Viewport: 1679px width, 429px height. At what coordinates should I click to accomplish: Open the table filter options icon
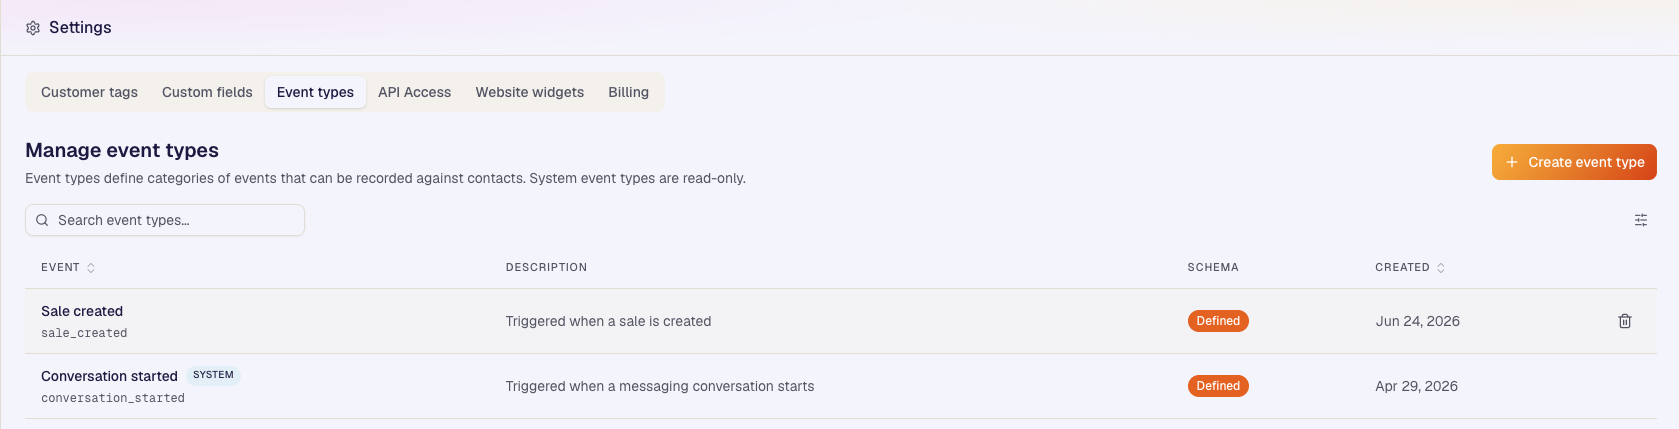(1641, 220)
